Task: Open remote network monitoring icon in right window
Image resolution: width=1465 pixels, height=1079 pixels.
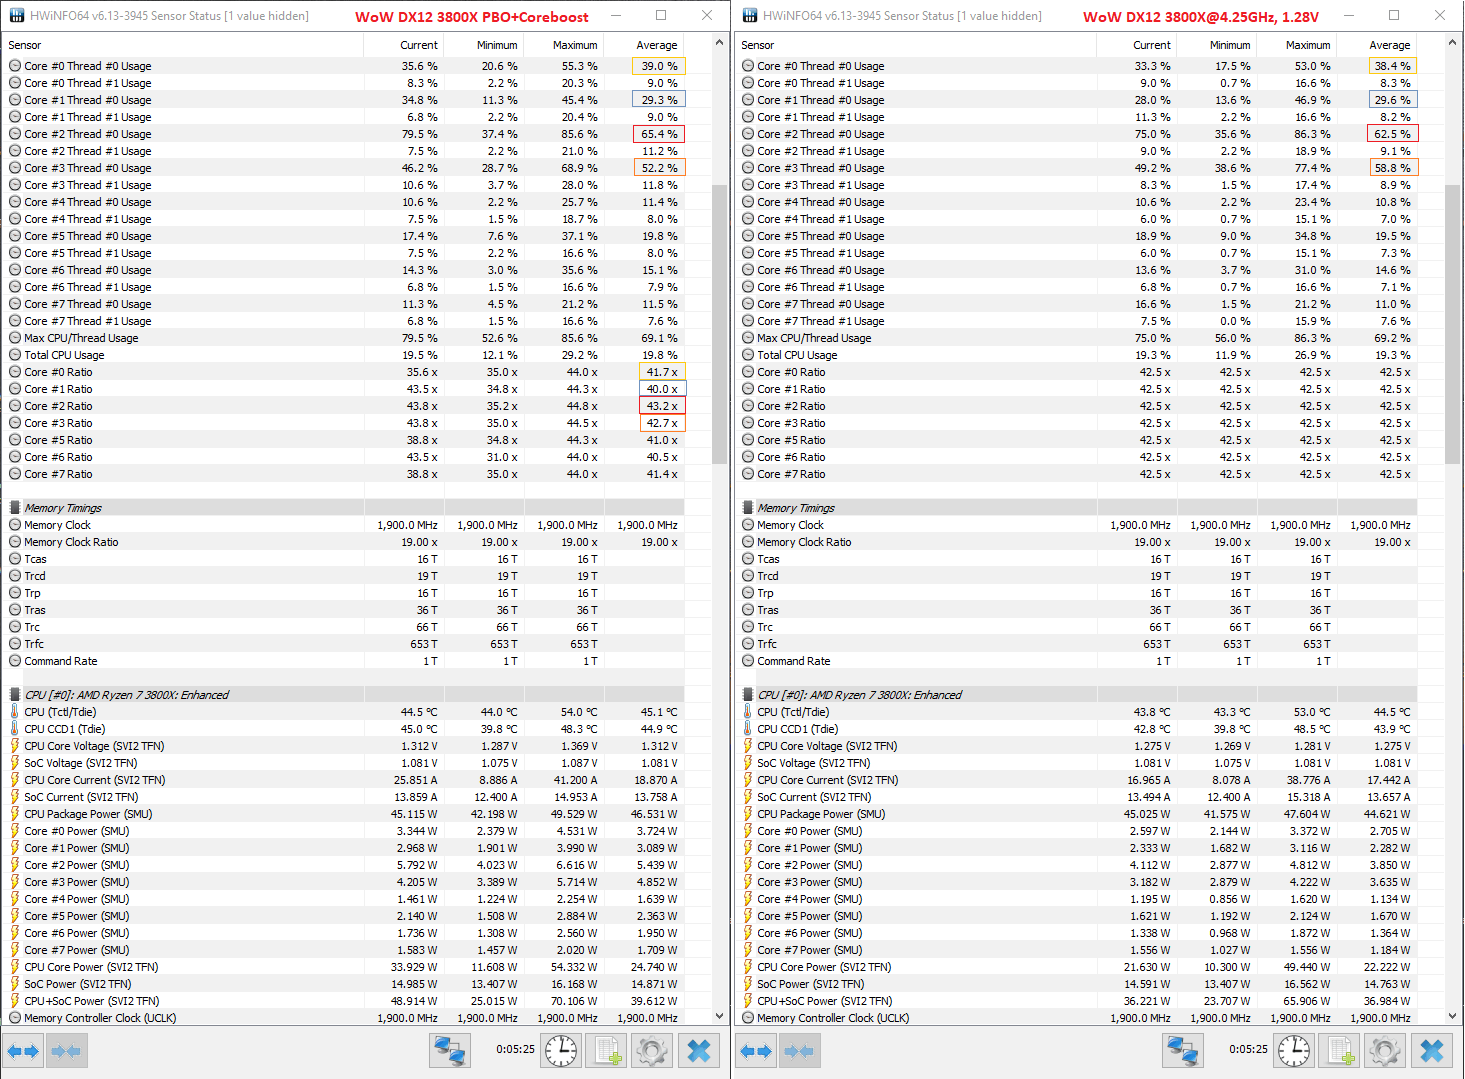Action: 1183,1051
